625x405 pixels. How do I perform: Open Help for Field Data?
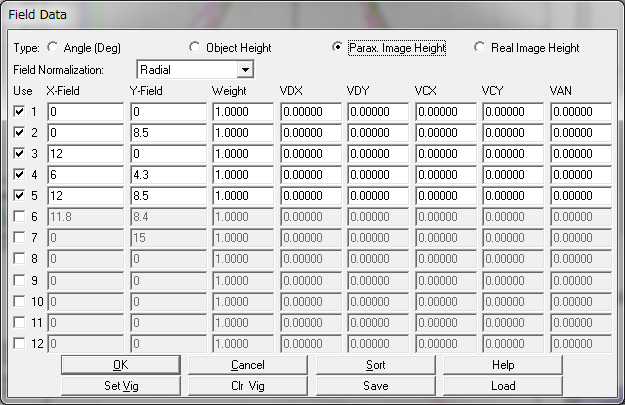[503, 365]
